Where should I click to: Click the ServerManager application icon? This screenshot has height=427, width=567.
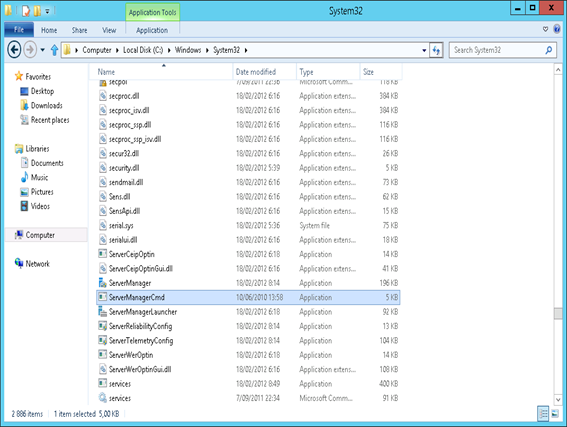click(x=102, y=282)
